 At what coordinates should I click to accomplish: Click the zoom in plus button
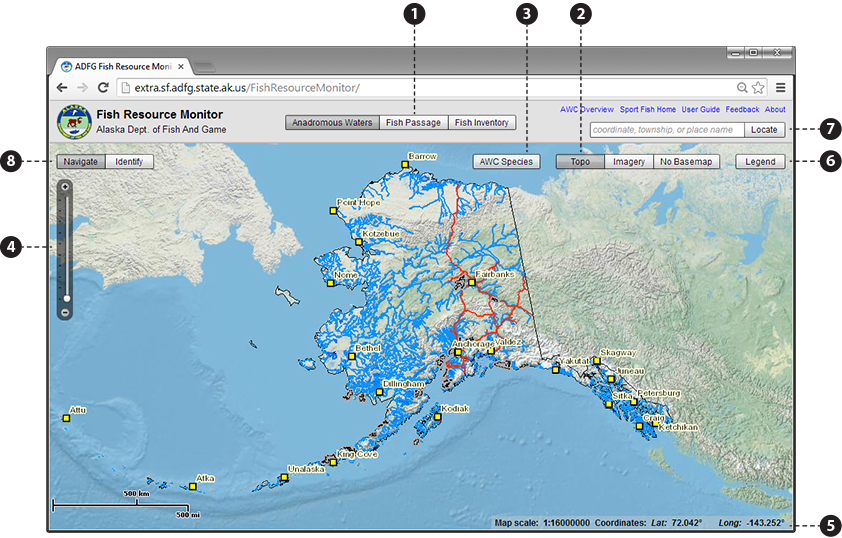tap(65, 186)
